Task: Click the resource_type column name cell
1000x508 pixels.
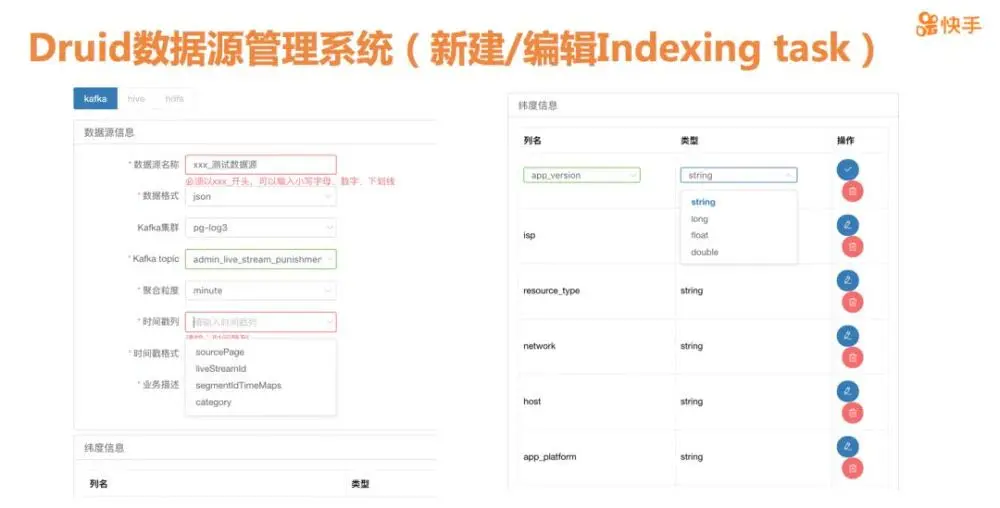Action: [x=551, y=291]
